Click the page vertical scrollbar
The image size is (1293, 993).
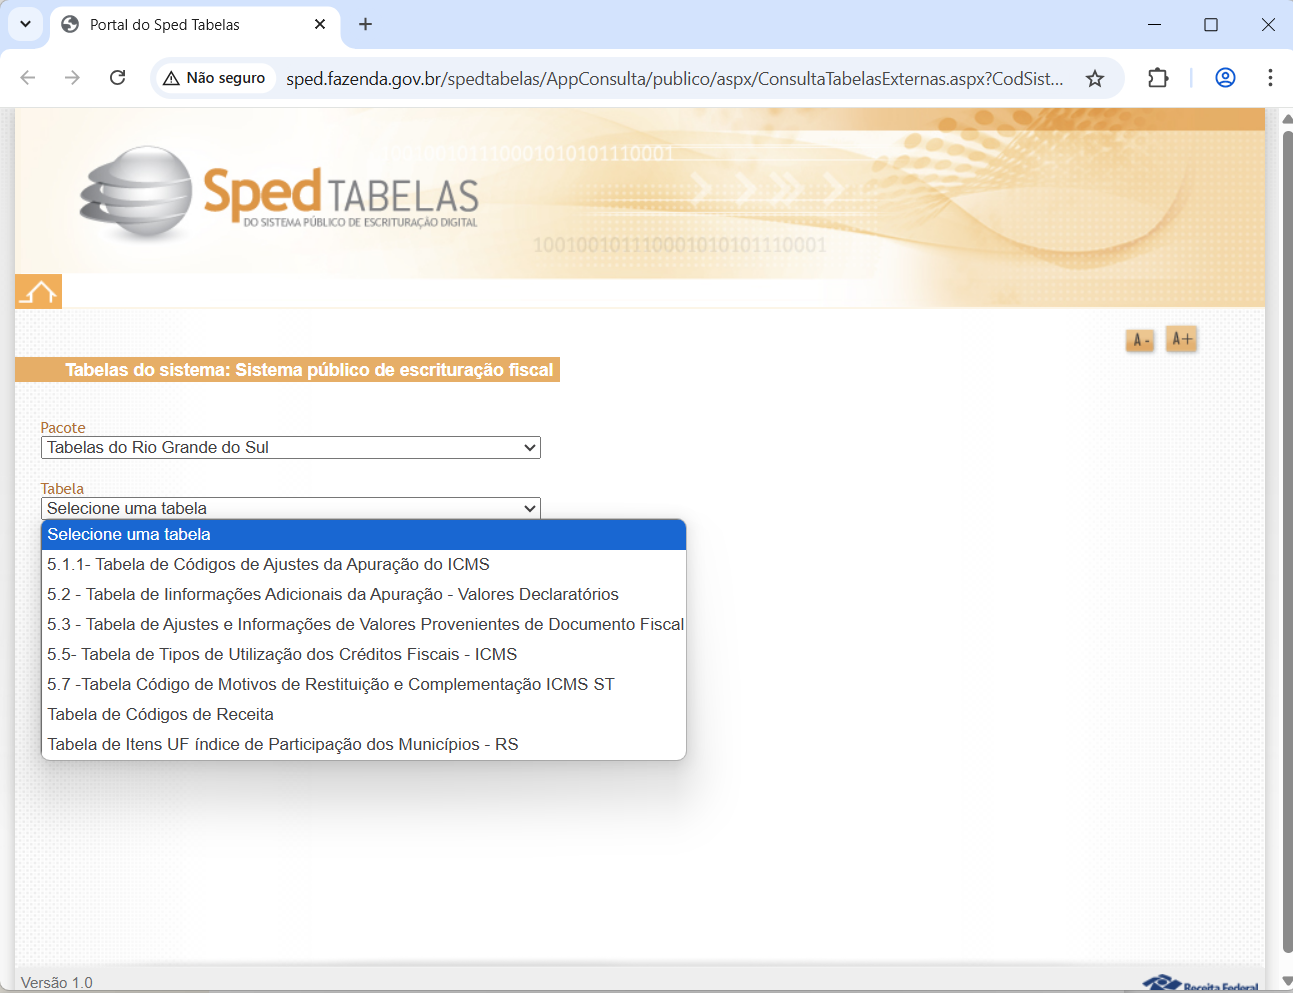click(x=1287, y=540)
